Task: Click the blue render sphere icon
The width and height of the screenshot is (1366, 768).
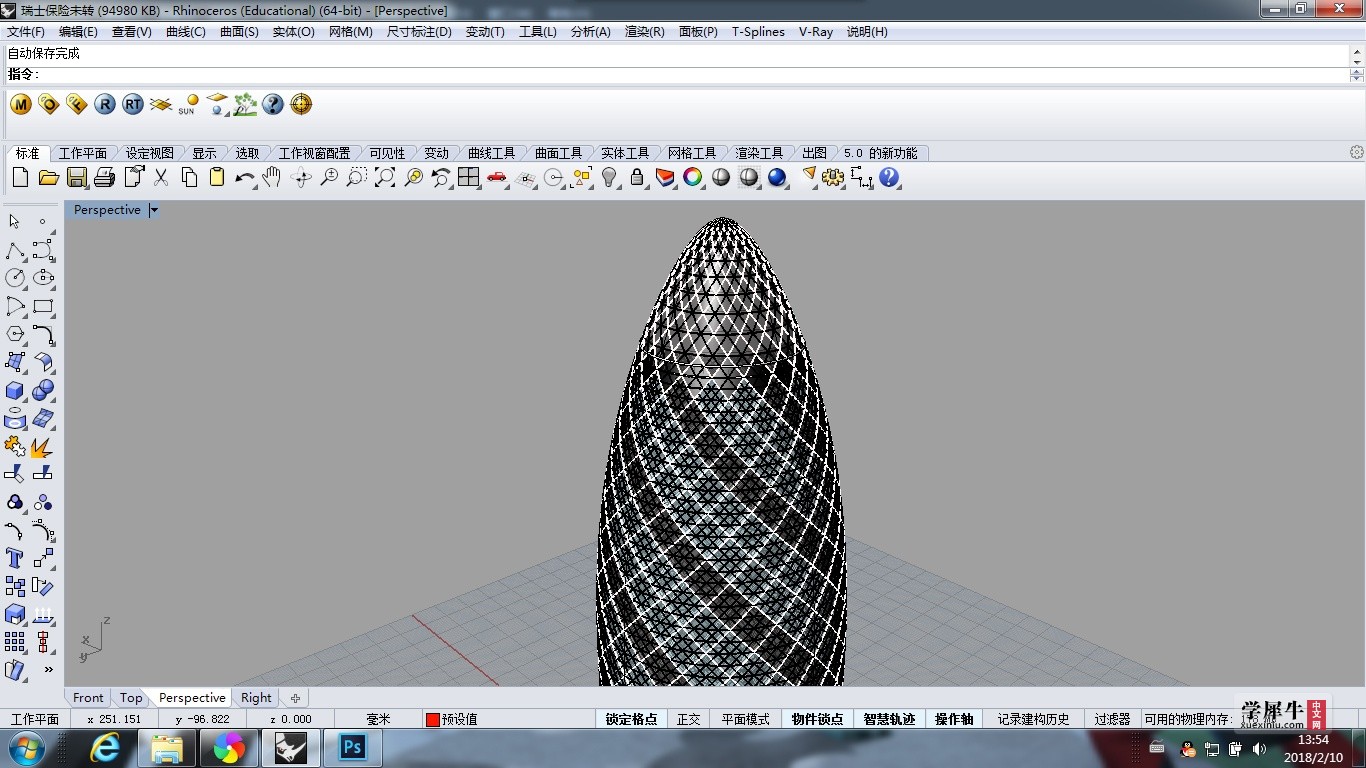Action: pos(777,178)
